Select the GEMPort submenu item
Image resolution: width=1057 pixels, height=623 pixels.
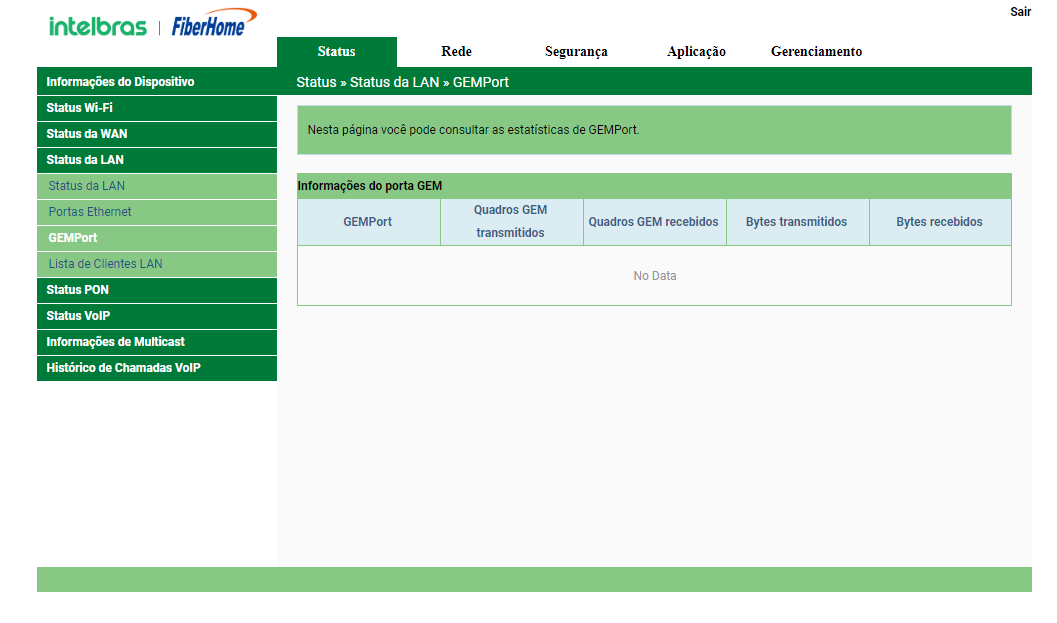click(157, 238)
